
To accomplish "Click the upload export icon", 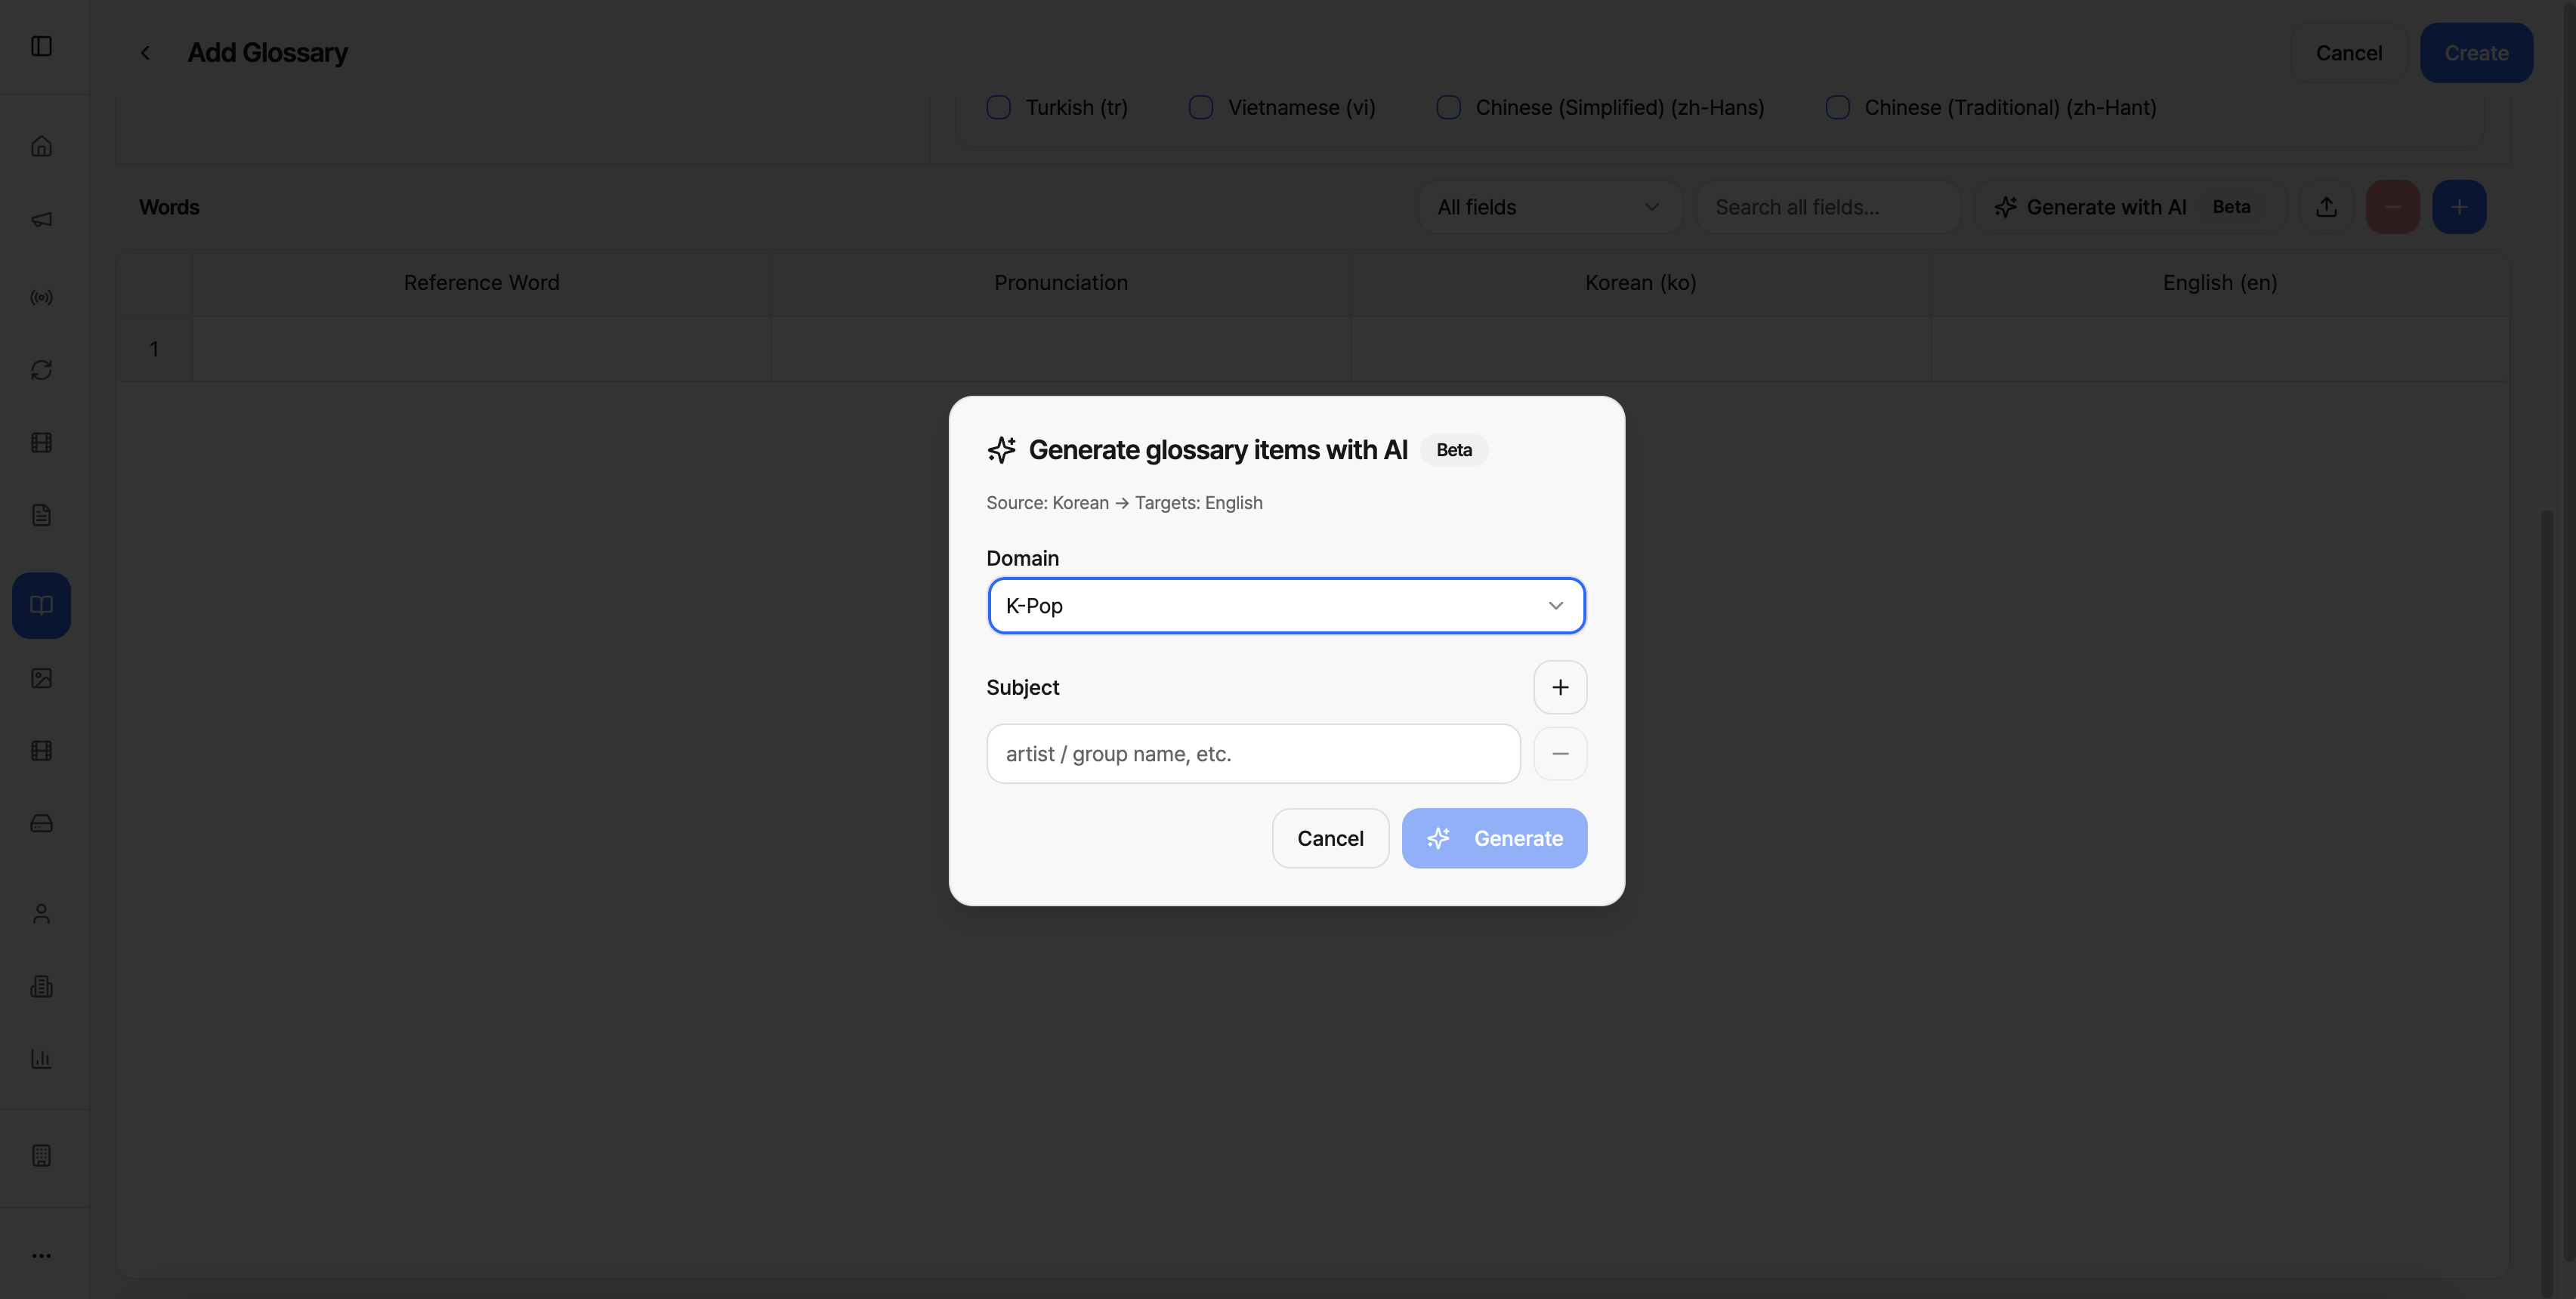I will point(2326,207).
